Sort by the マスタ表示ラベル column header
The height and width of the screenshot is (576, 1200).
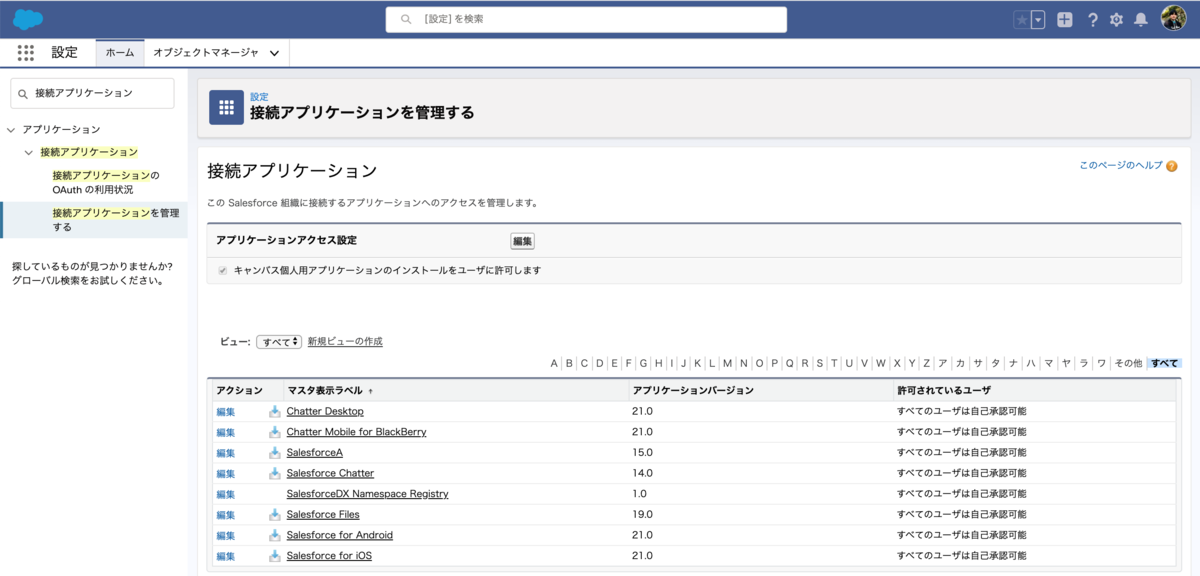[324, 390]
